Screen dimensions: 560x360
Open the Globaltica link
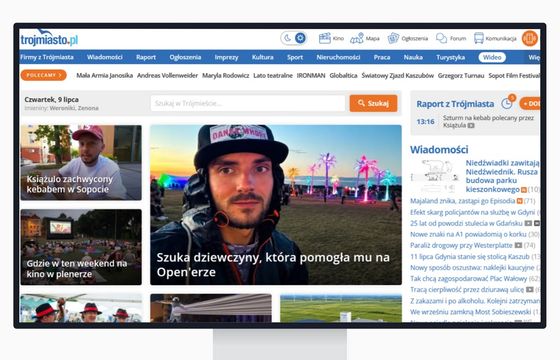click(343, 75)
